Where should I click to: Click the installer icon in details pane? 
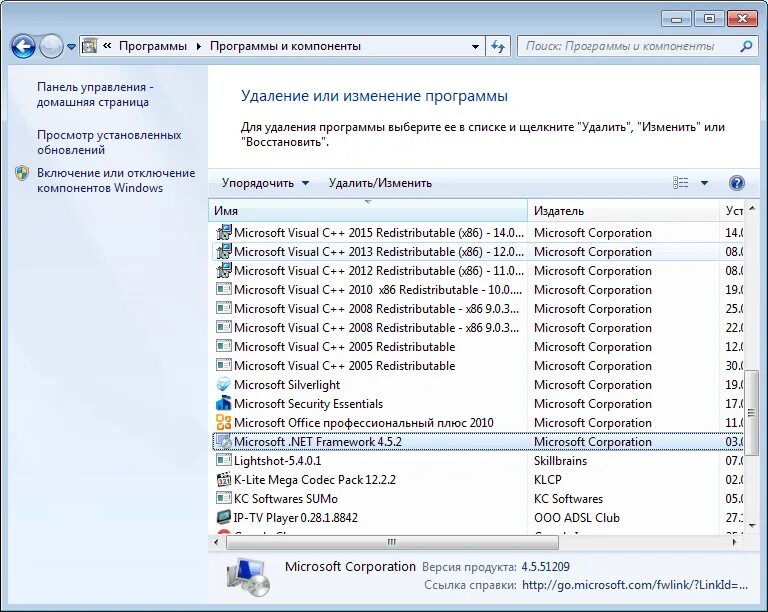[248, 577]
